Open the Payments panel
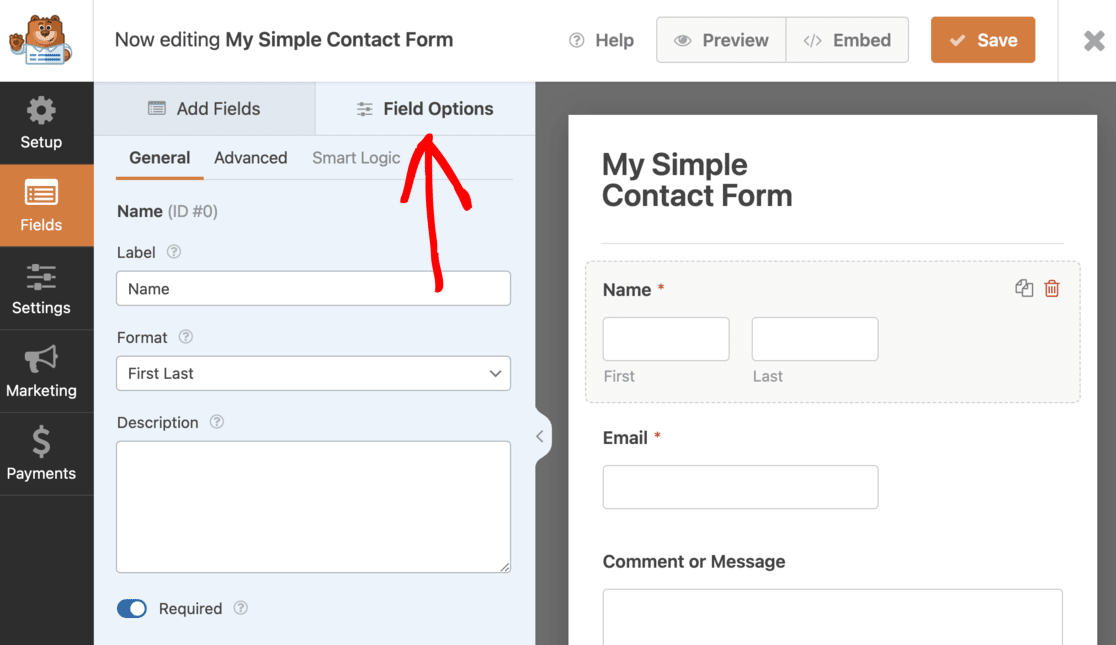1116x645 pixels. pyautogui.click(x=42, y=453)
